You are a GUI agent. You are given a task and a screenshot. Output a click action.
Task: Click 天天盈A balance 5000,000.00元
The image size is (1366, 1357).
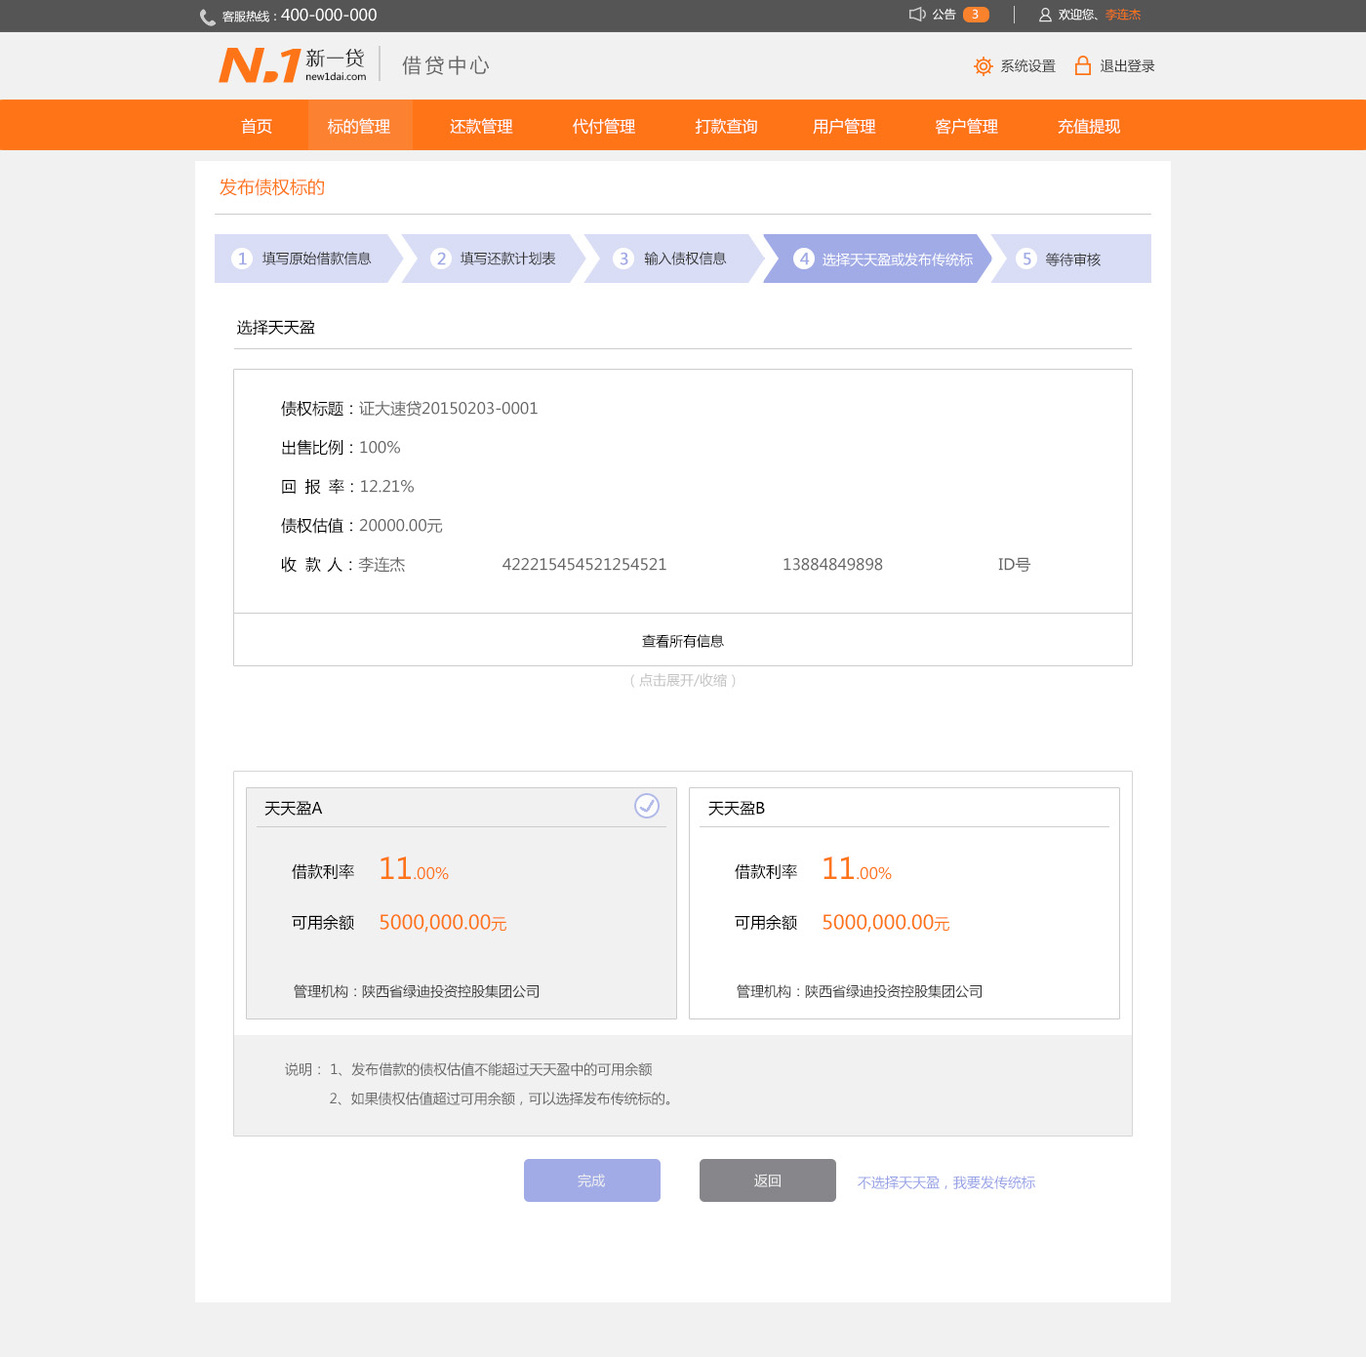click(442, 922)
